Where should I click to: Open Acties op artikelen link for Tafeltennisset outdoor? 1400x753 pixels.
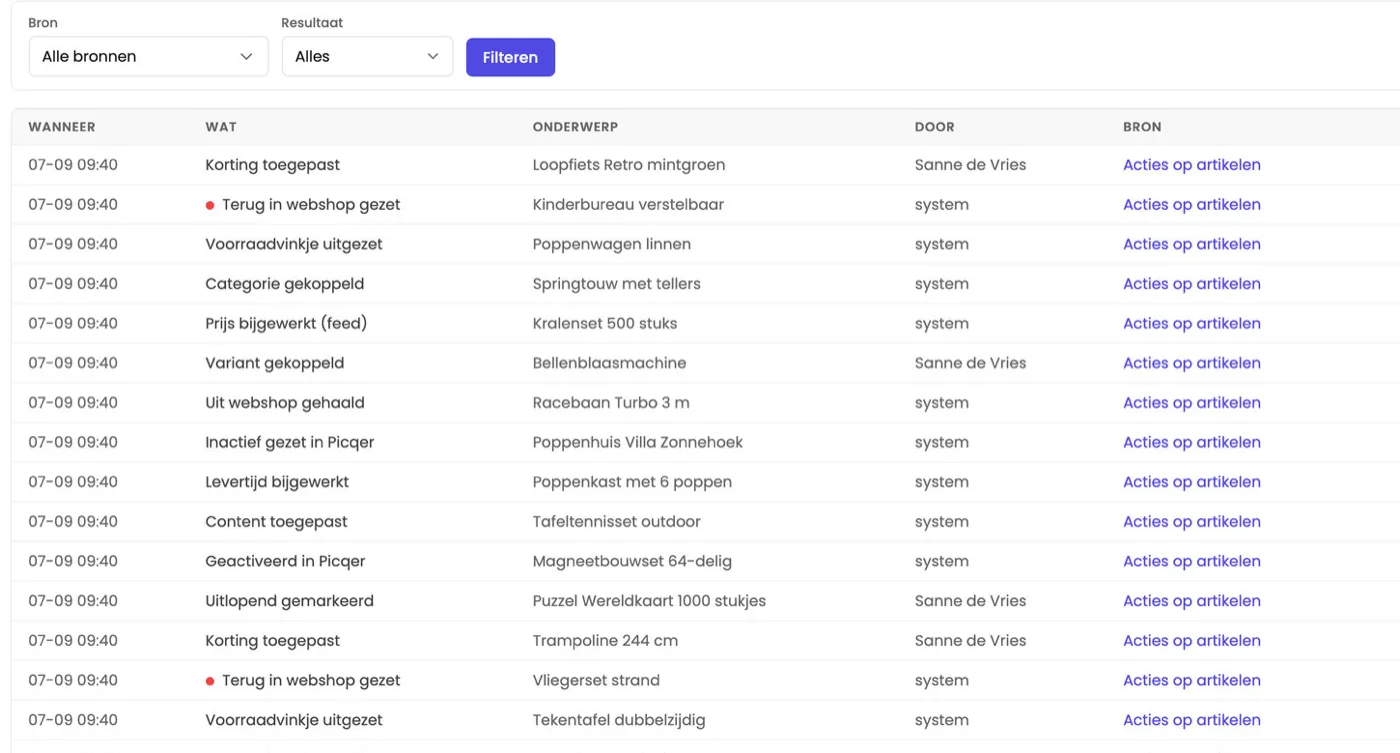1191,522
